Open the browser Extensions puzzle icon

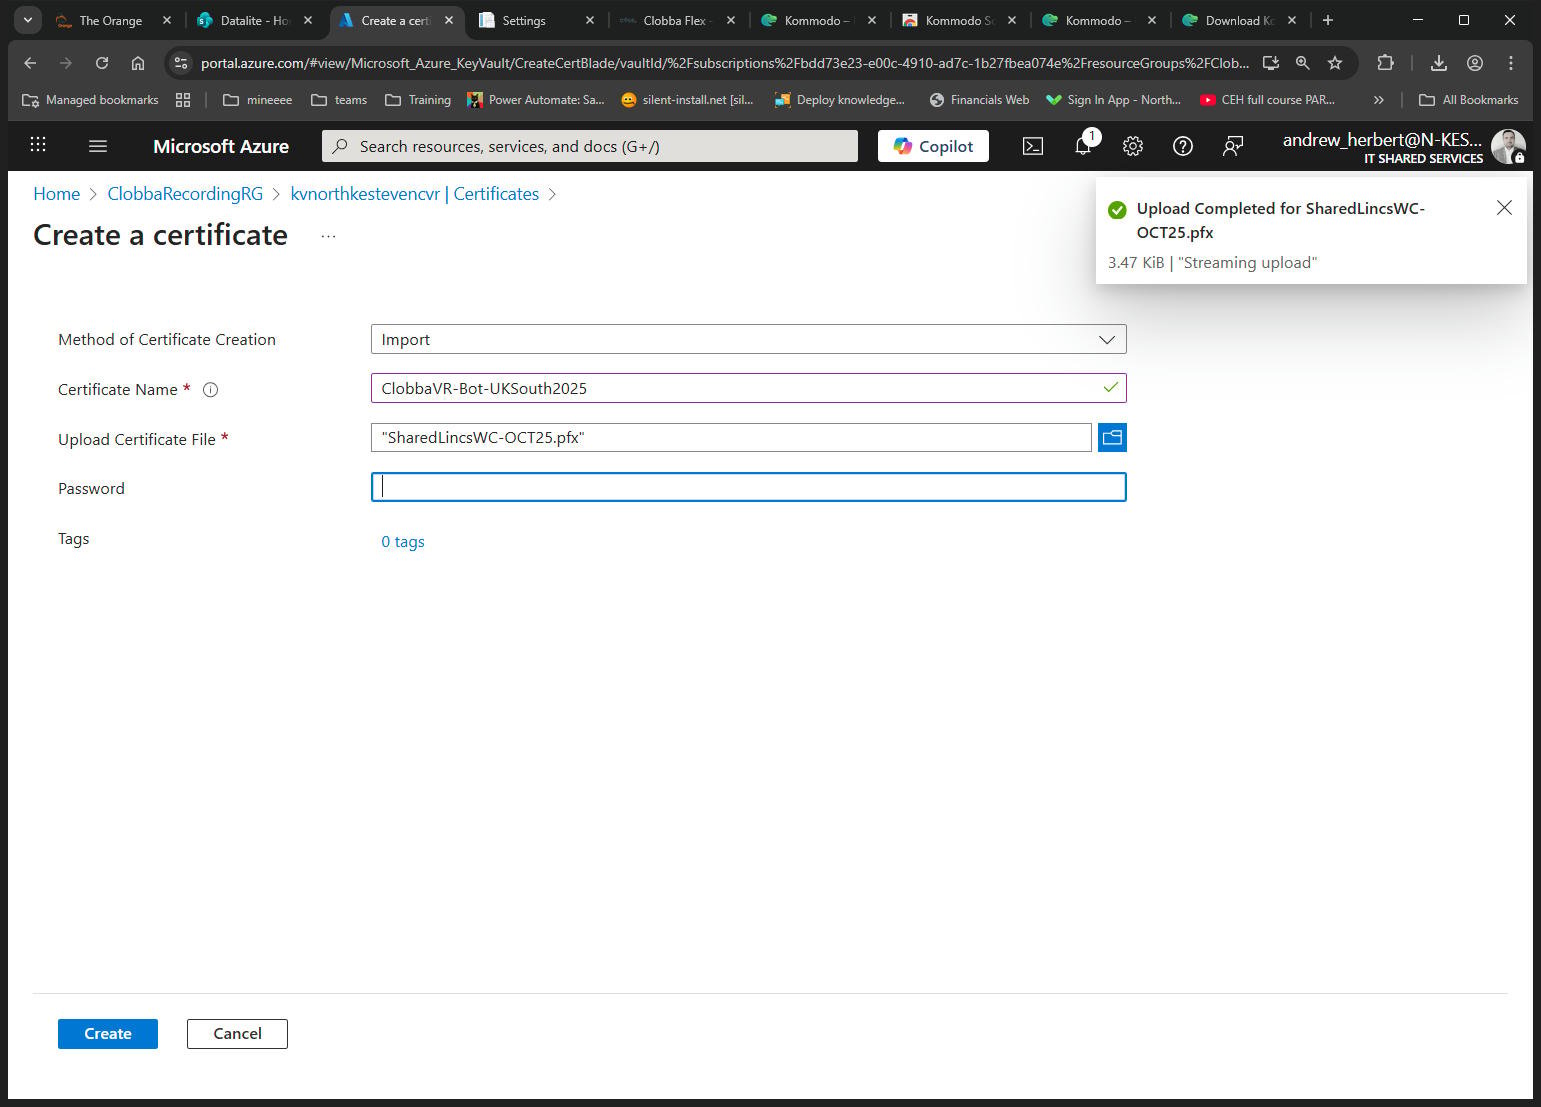click(1385, 63)
